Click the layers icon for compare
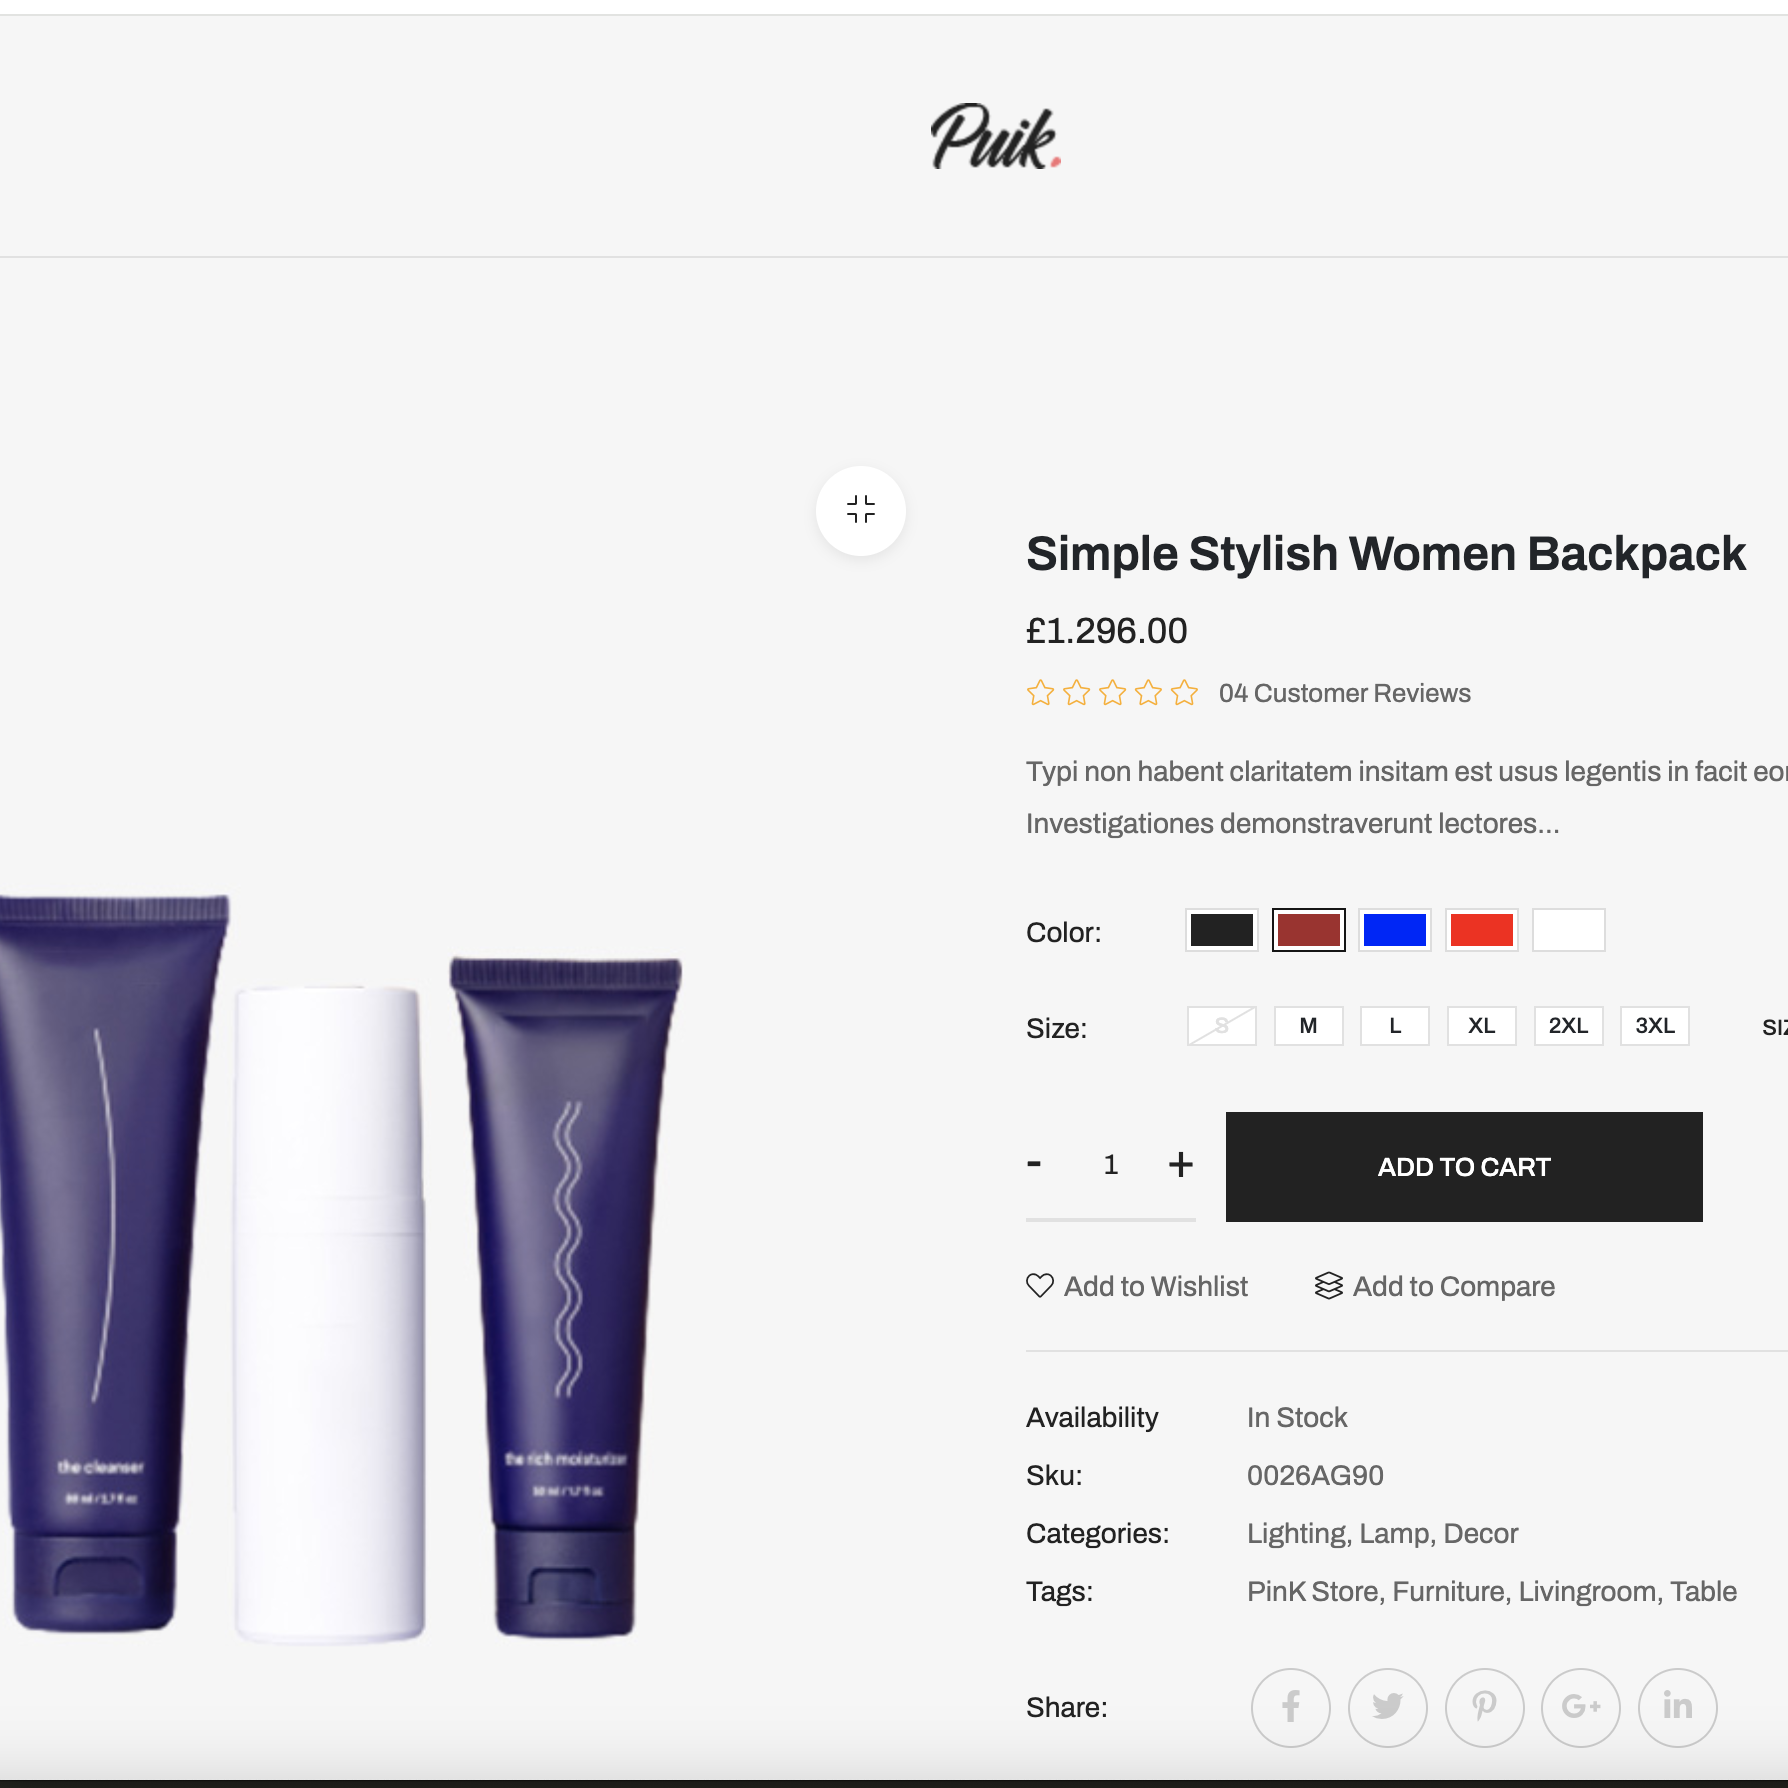The image size is (1788, 1788). point(1328,1286)
